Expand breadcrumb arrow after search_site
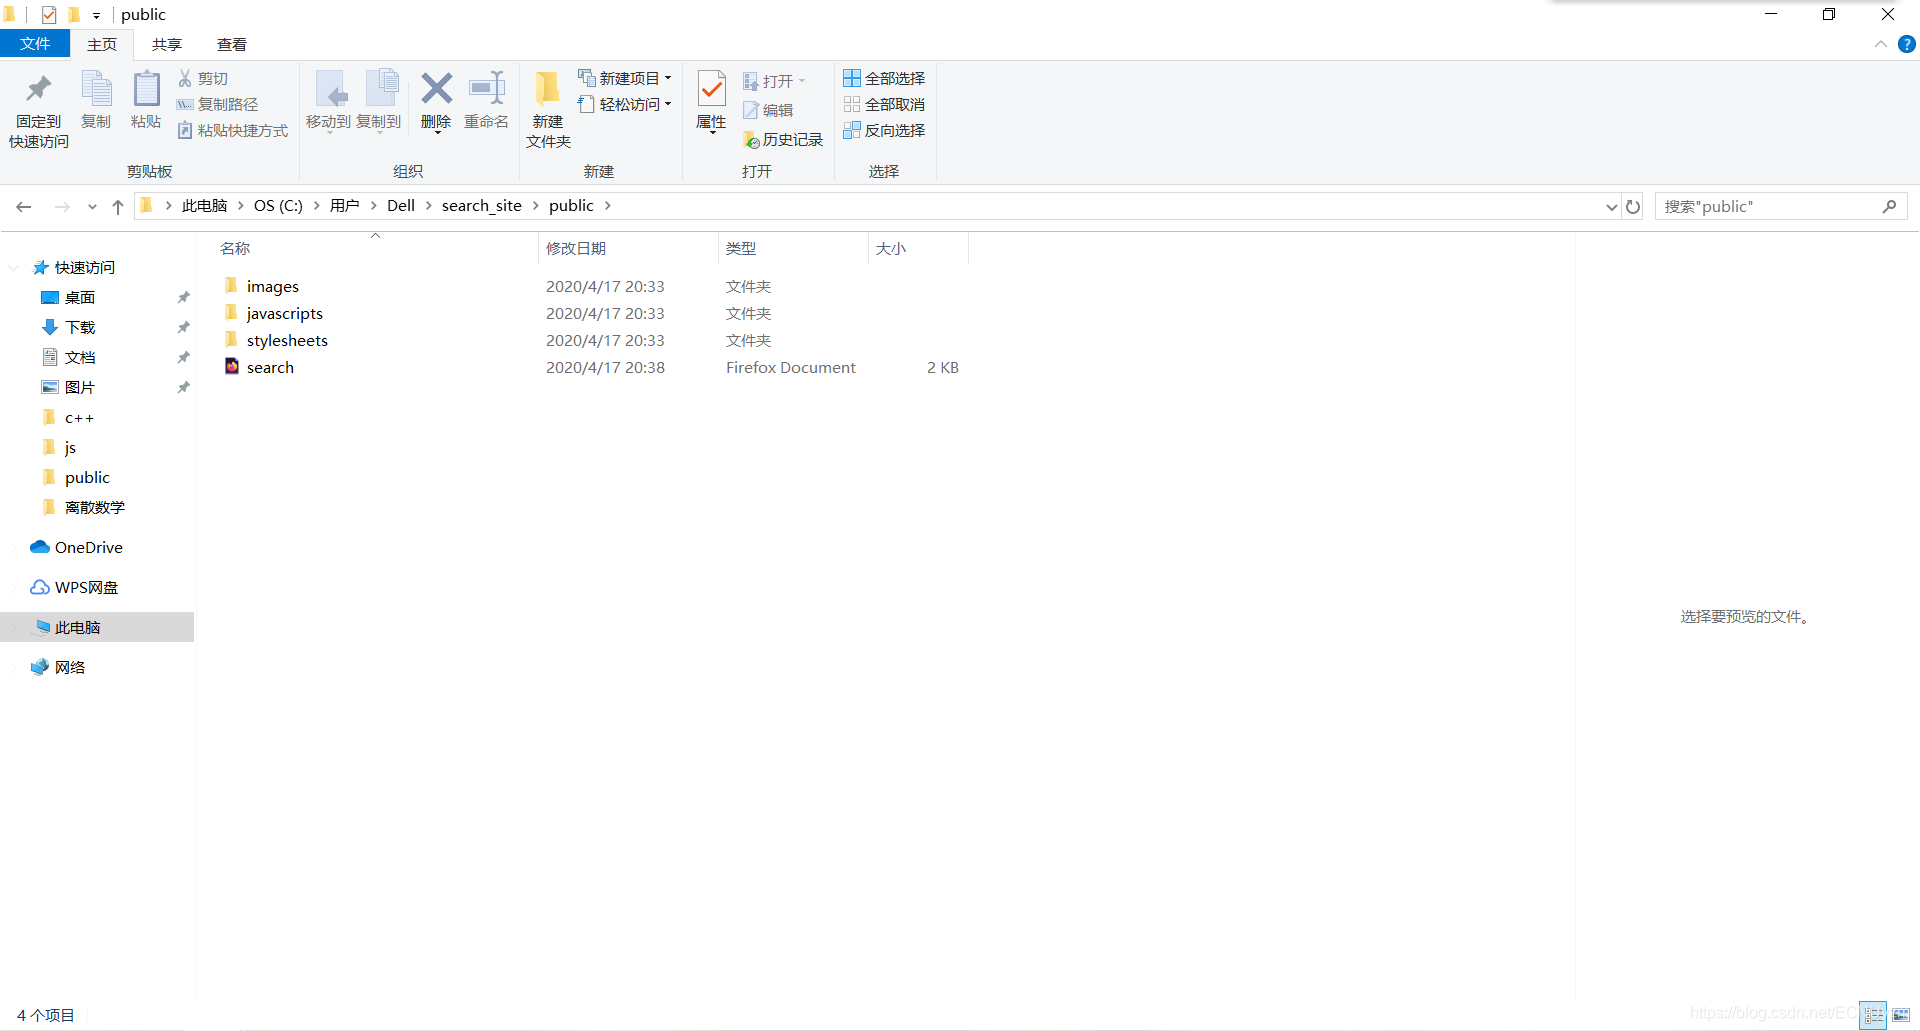 [536, 206]
